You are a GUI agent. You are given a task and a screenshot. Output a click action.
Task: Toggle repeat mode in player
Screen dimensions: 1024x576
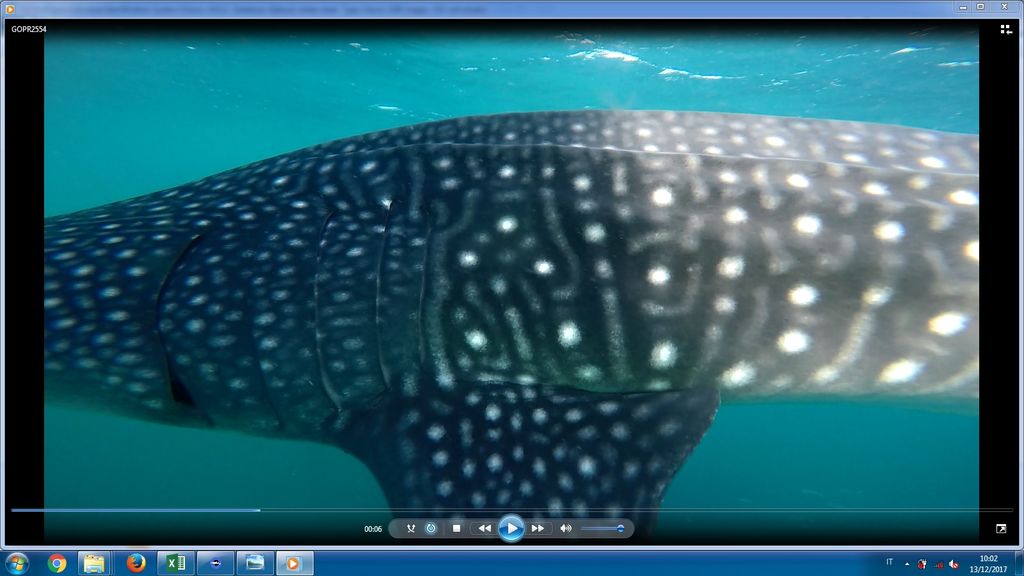pyautogui.click(x=431, y=528)
